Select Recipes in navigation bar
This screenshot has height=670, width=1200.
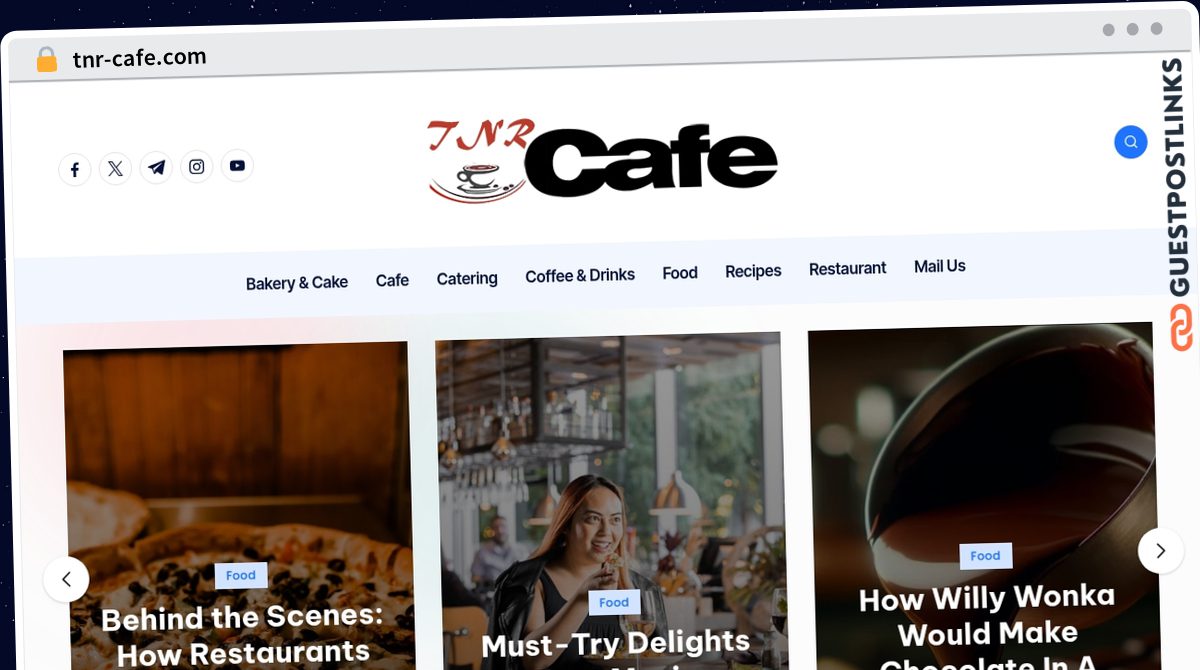[x=753, y=271]
